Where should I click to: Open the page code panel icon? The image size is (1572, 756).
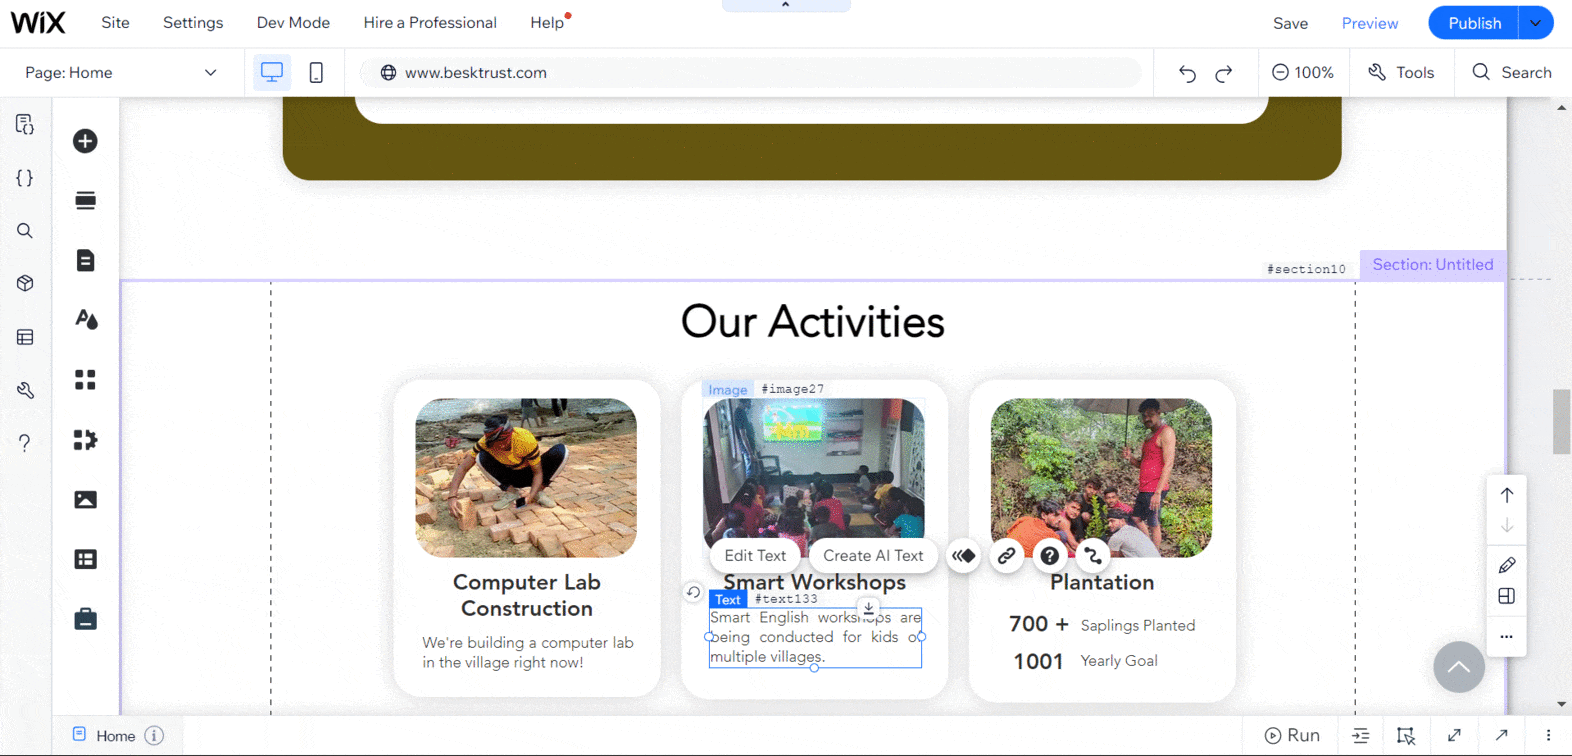pos(25,124)
